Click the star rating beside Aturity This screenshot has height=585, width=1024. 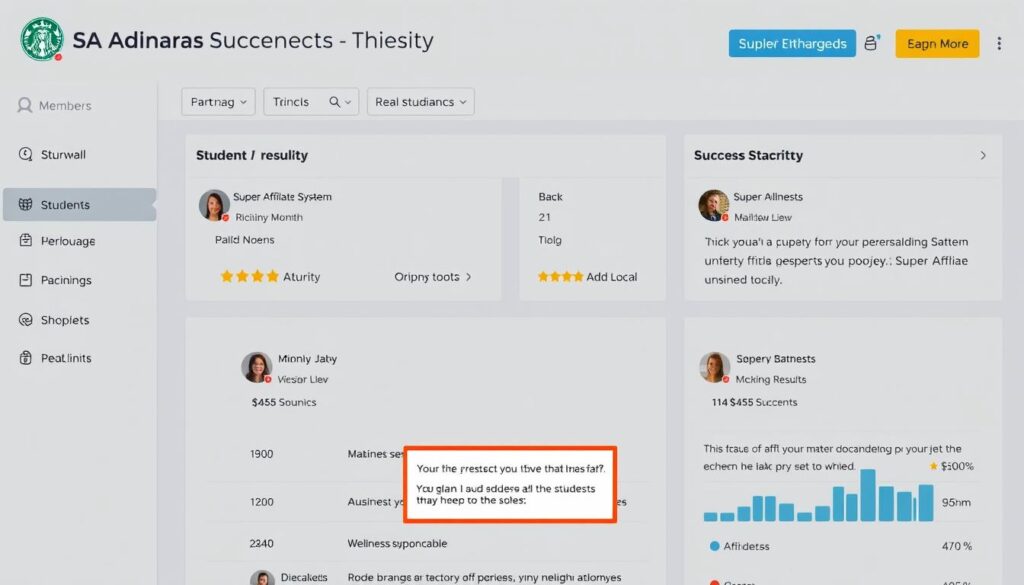pos(249,276)
